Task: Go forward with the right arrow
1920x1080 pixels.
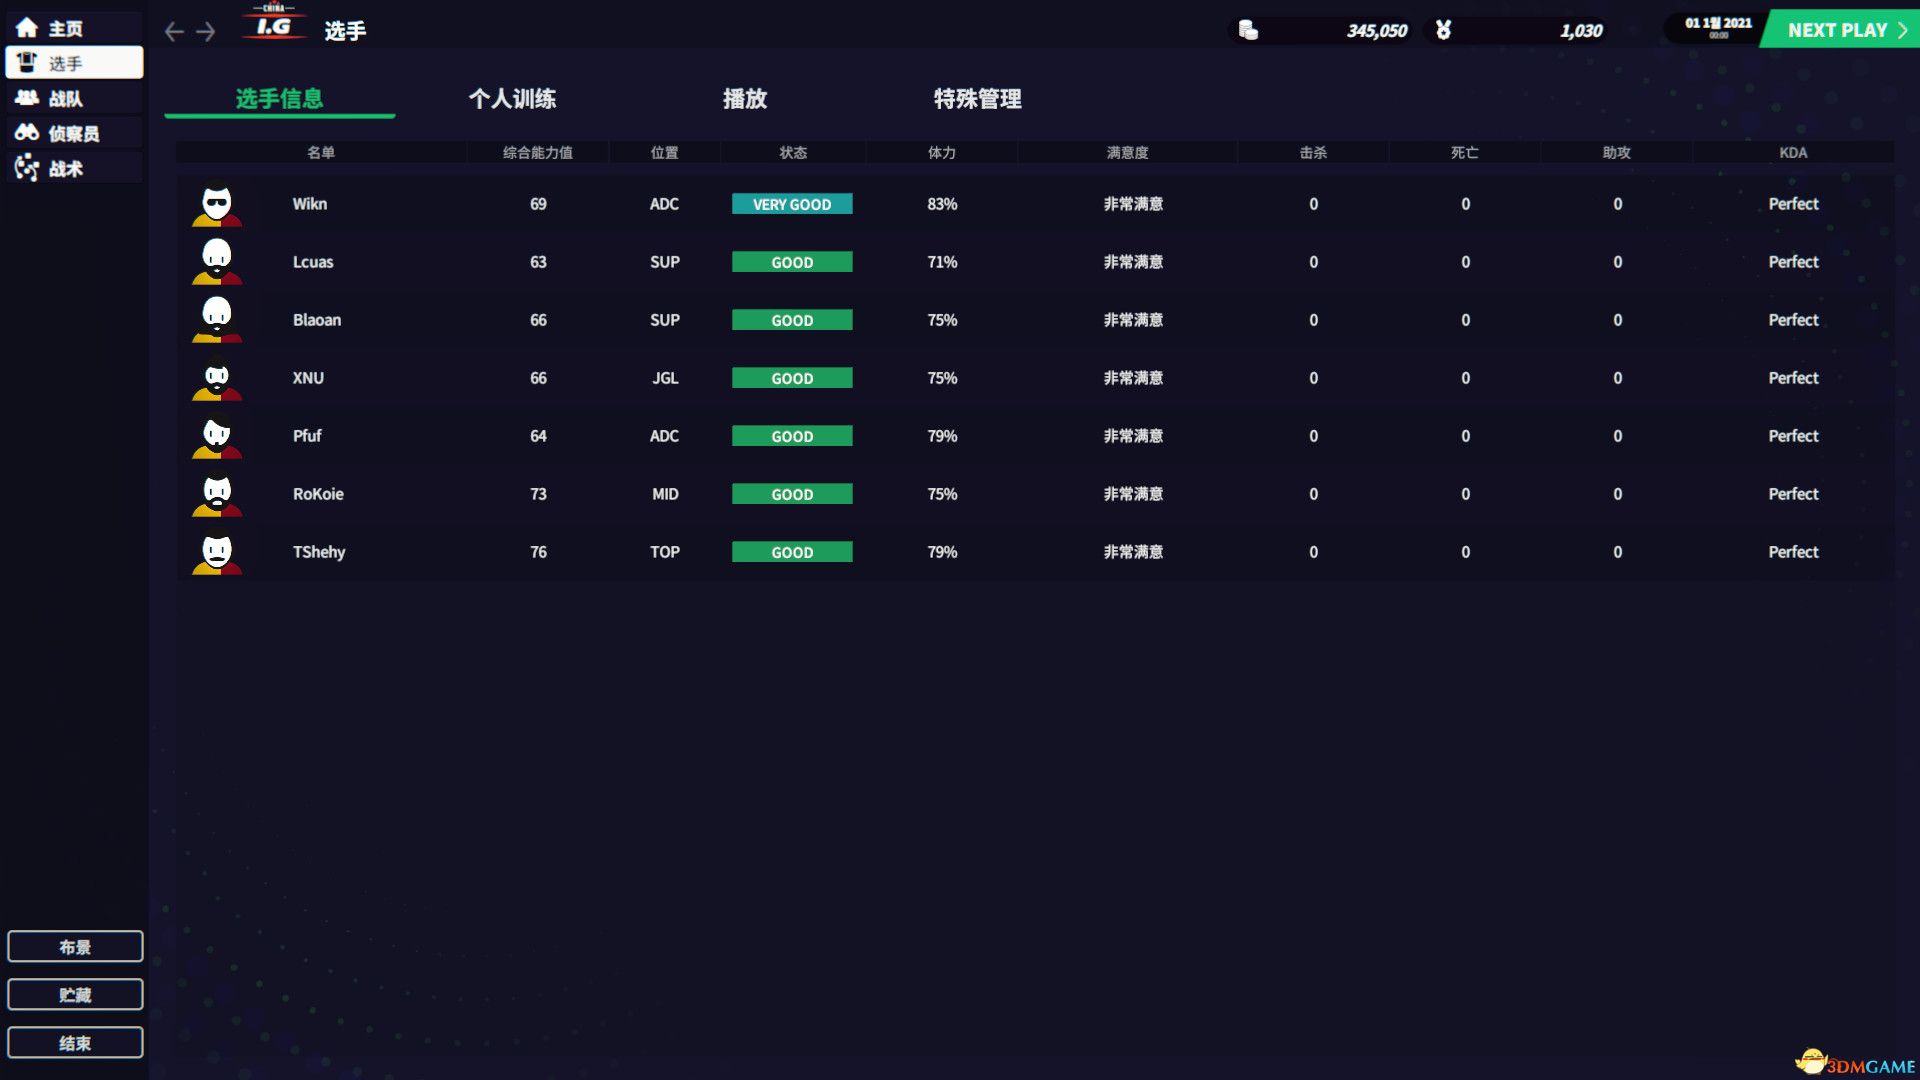Action: tap(206, 32)
